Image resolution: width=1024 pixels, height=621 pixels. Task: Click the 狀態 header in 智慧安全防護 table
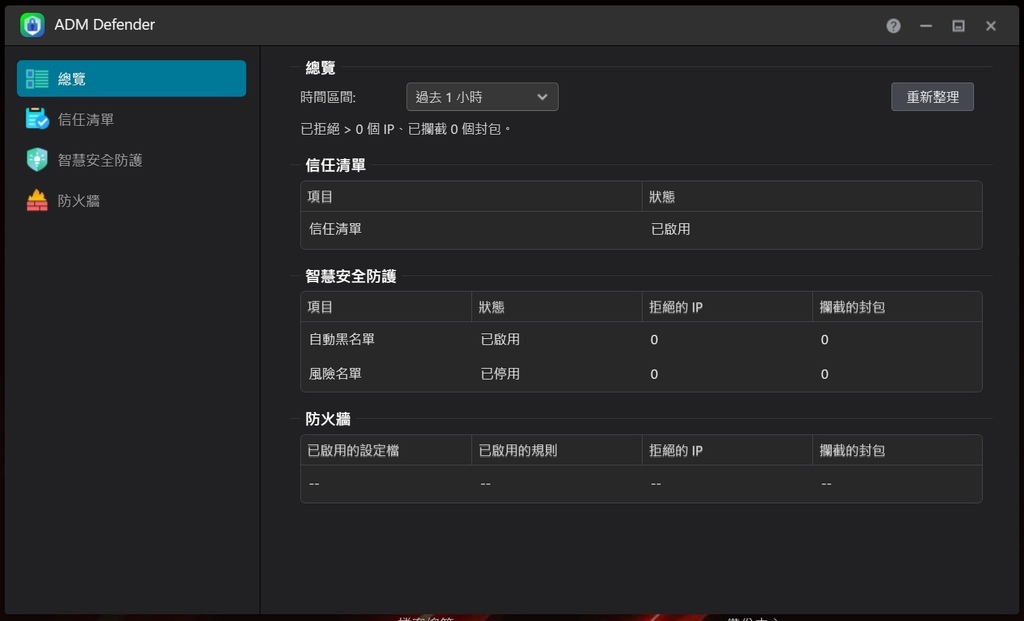tap(491, 307)
